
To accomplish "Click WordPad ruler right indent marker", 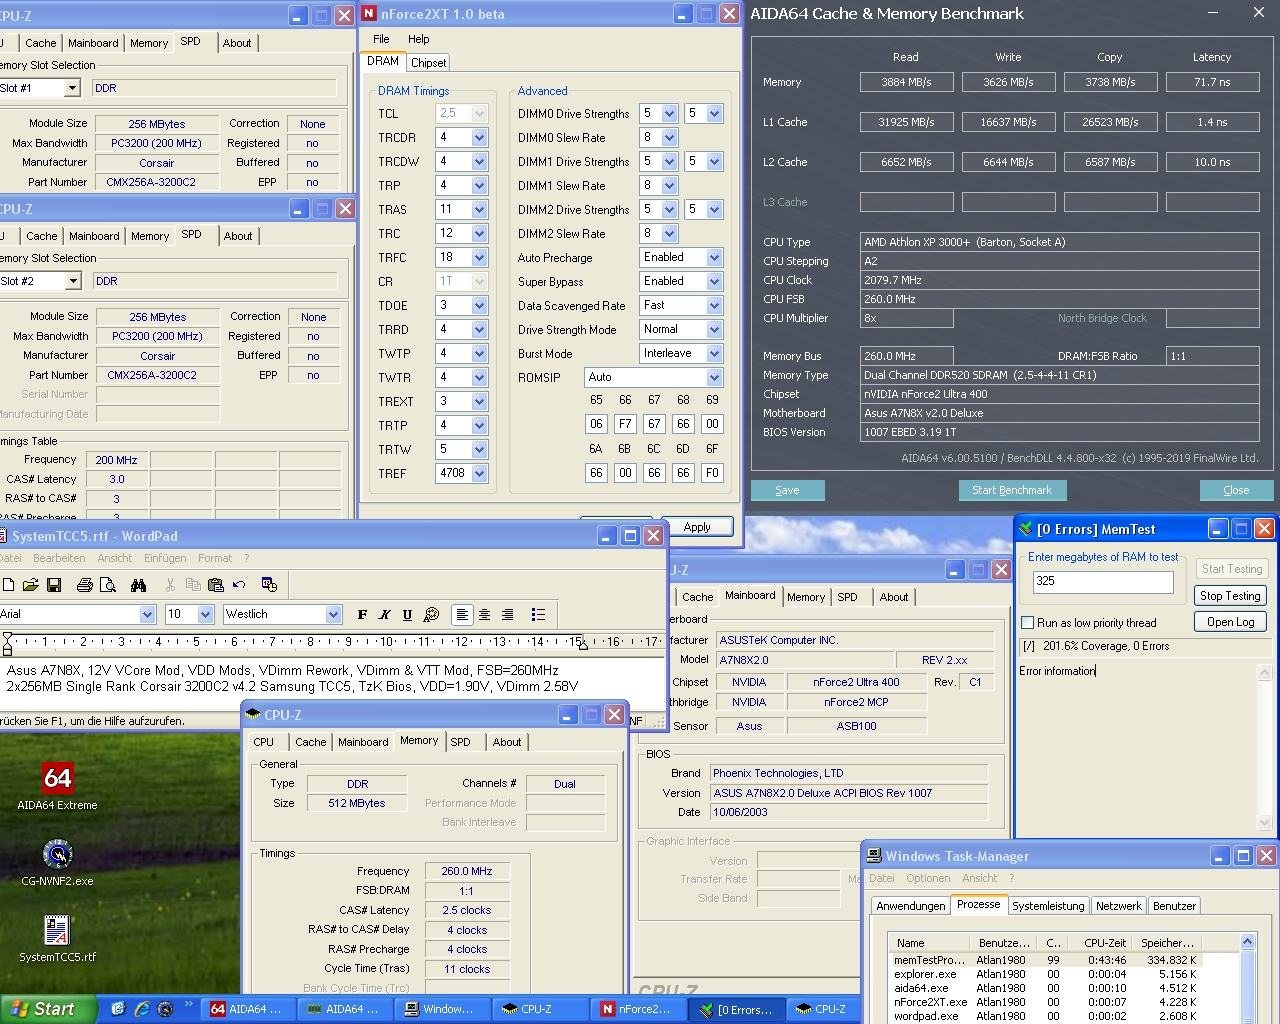I will pos(584,644).
